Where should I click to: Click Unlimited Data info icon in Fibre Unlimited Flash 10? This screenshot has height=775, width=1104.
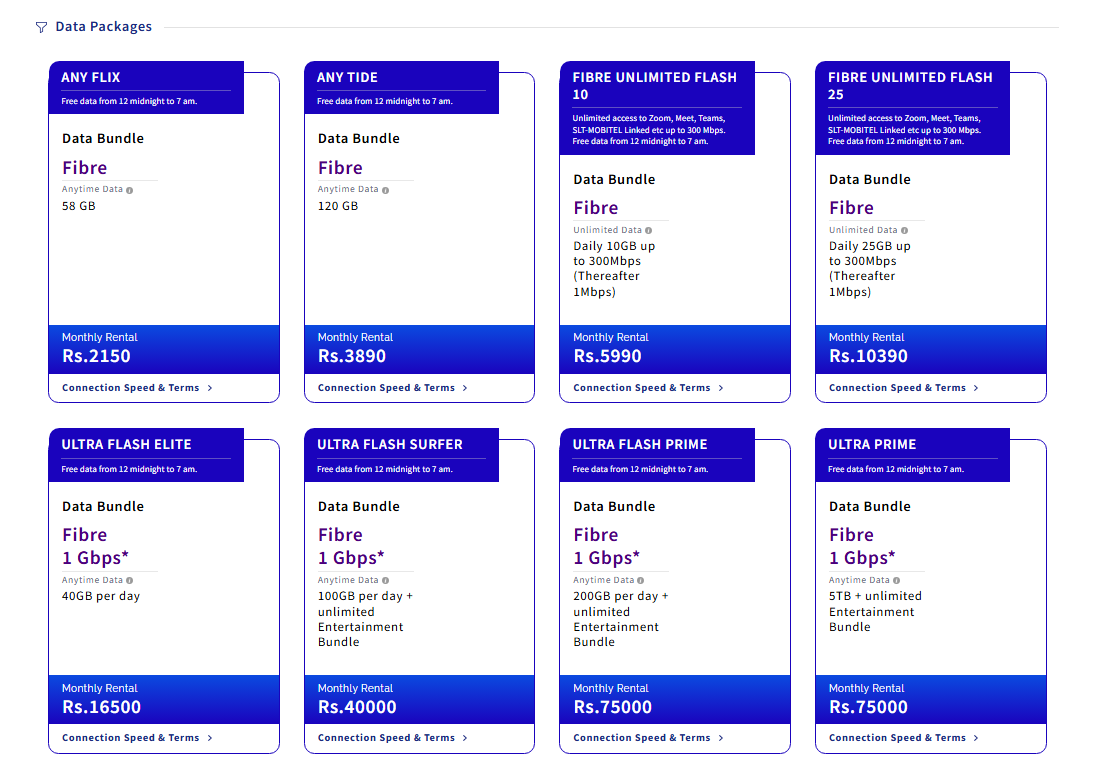pyautogui.click(x=648, y=230)
